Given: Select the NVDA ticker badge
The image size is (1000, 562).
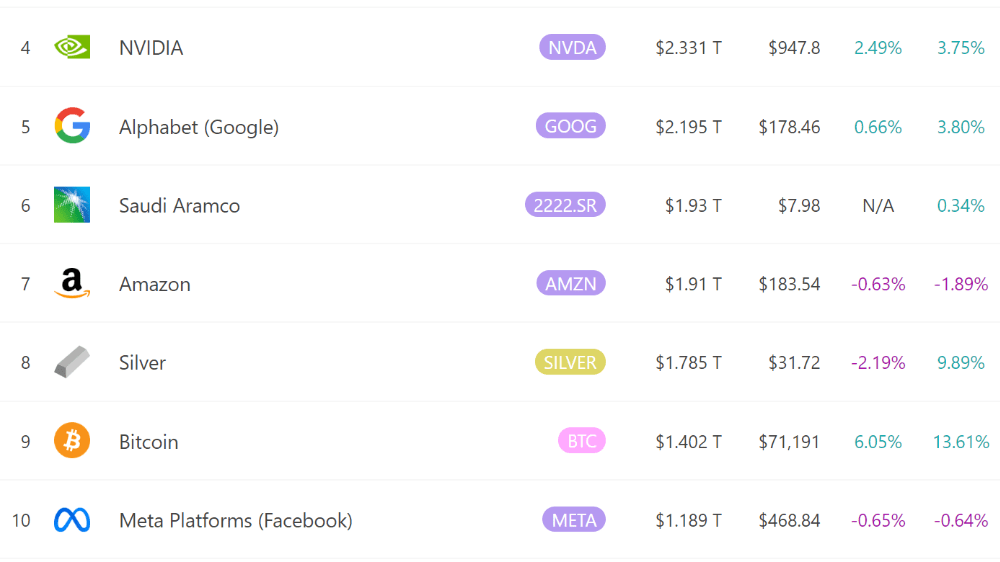Looking at the screenshot, I should [x=572, y=47].
